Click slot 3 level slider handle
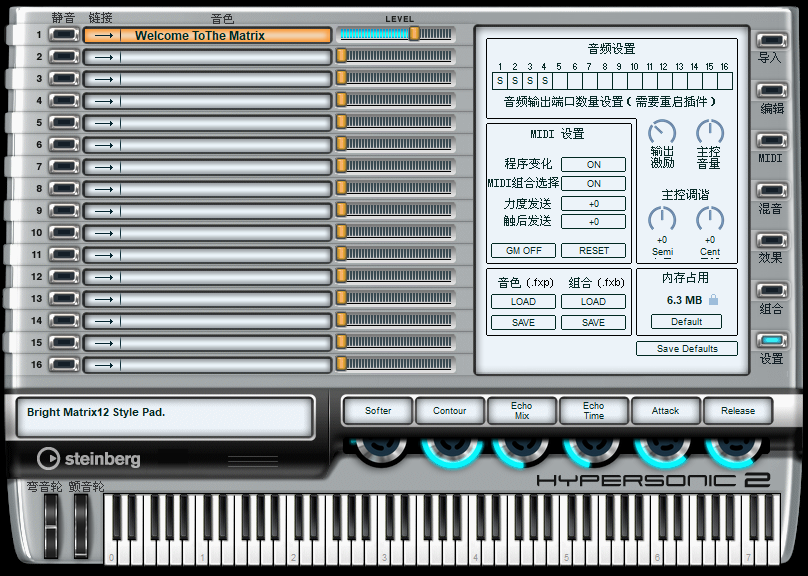Viewport: 808px width, 576px height. (x=341, y=78)
